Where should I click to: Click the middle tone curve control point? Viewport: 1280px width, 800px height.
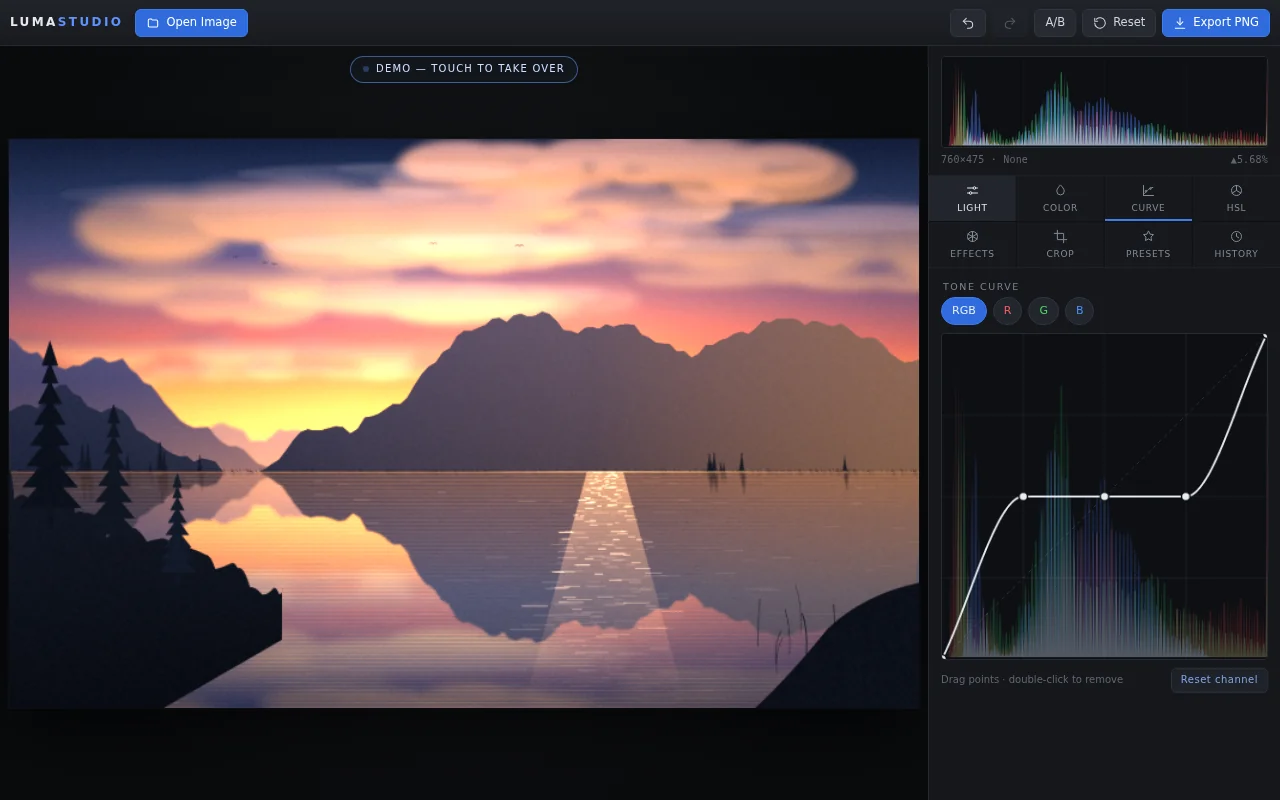click(1104, 496)
